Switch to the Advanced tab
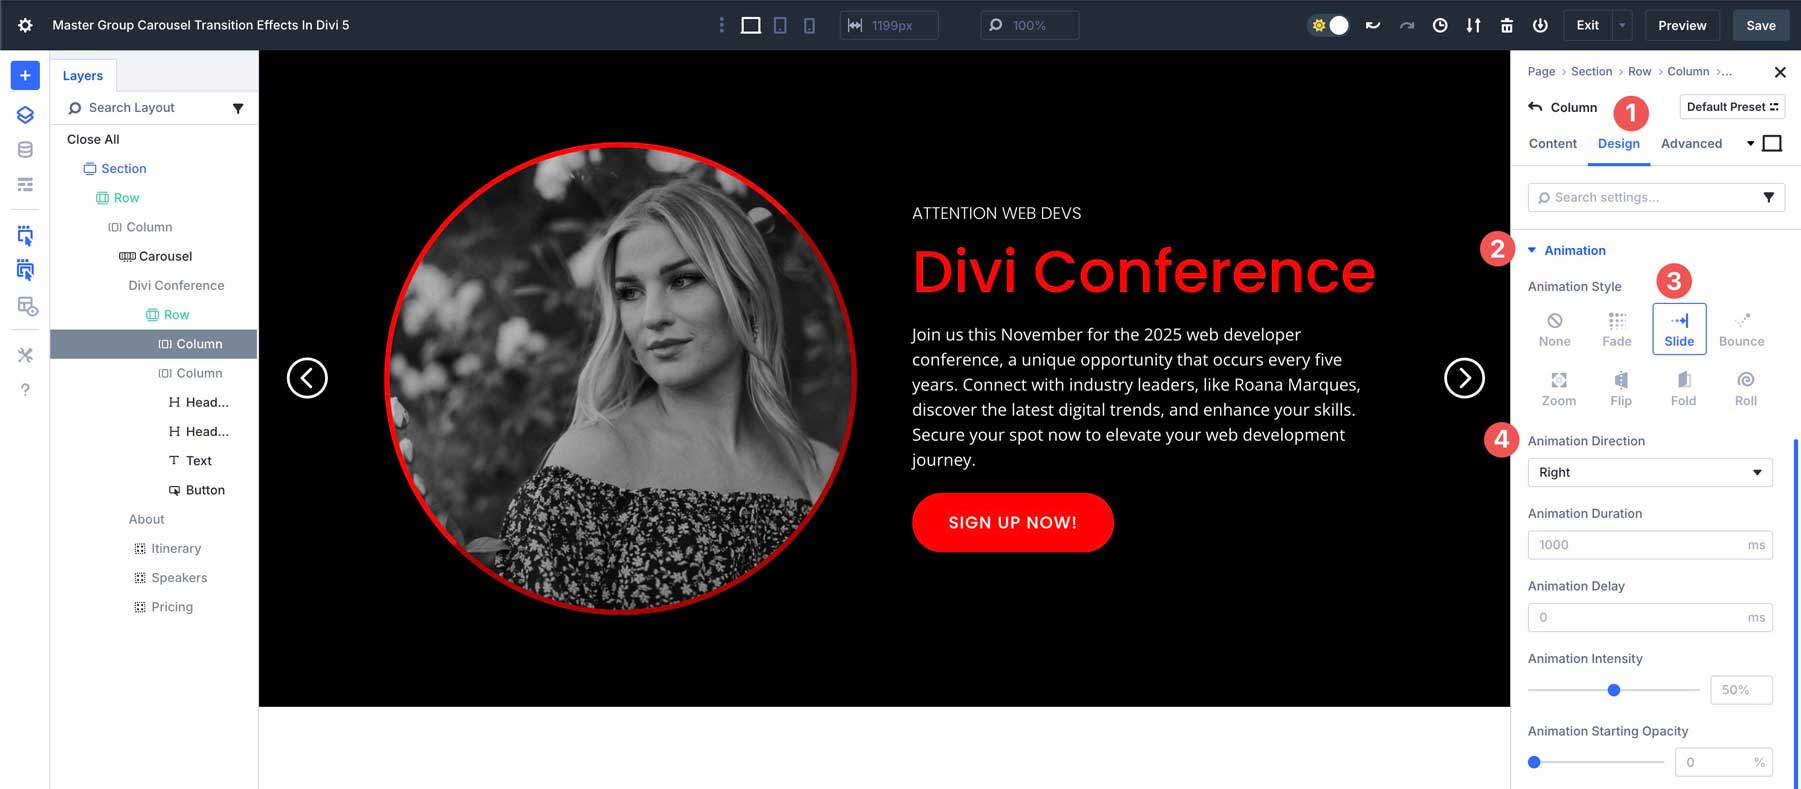Image resolution: width=1801 pixels, height=789 pixels. point(1691,144)
